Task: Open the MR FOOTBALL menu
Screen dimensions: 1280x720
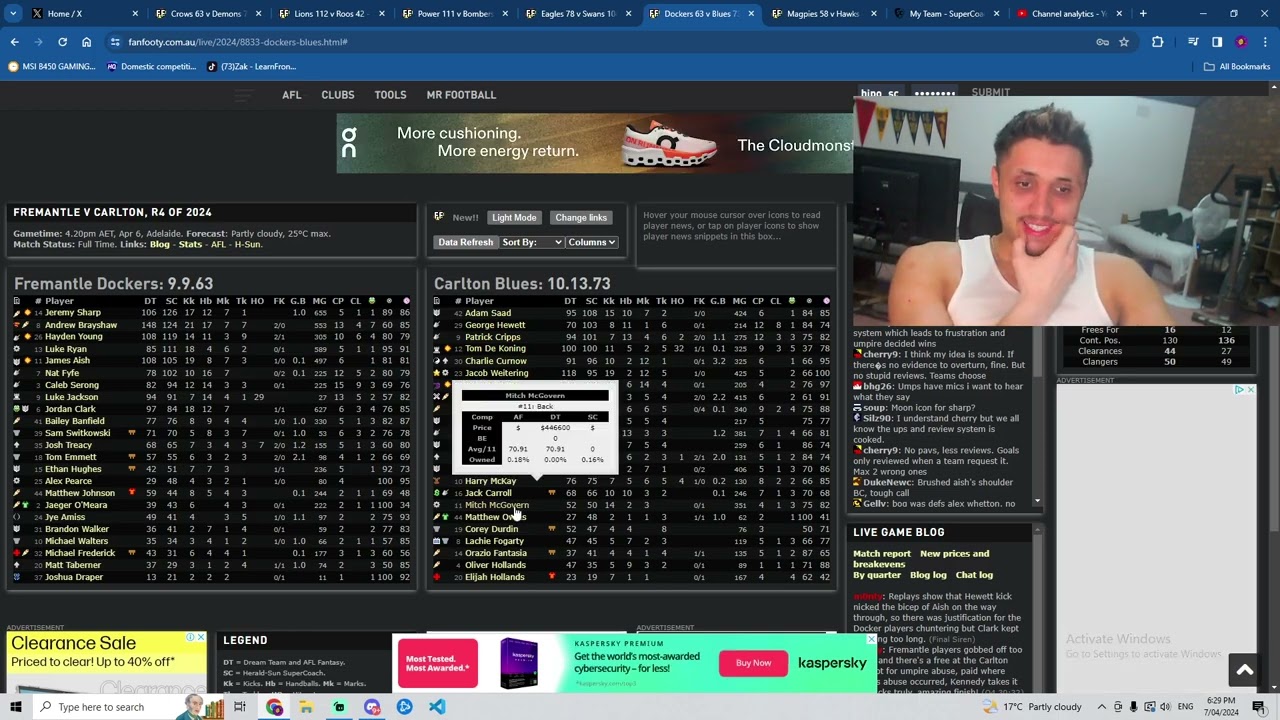Action: pyautogui.click(x=461, y=95)
